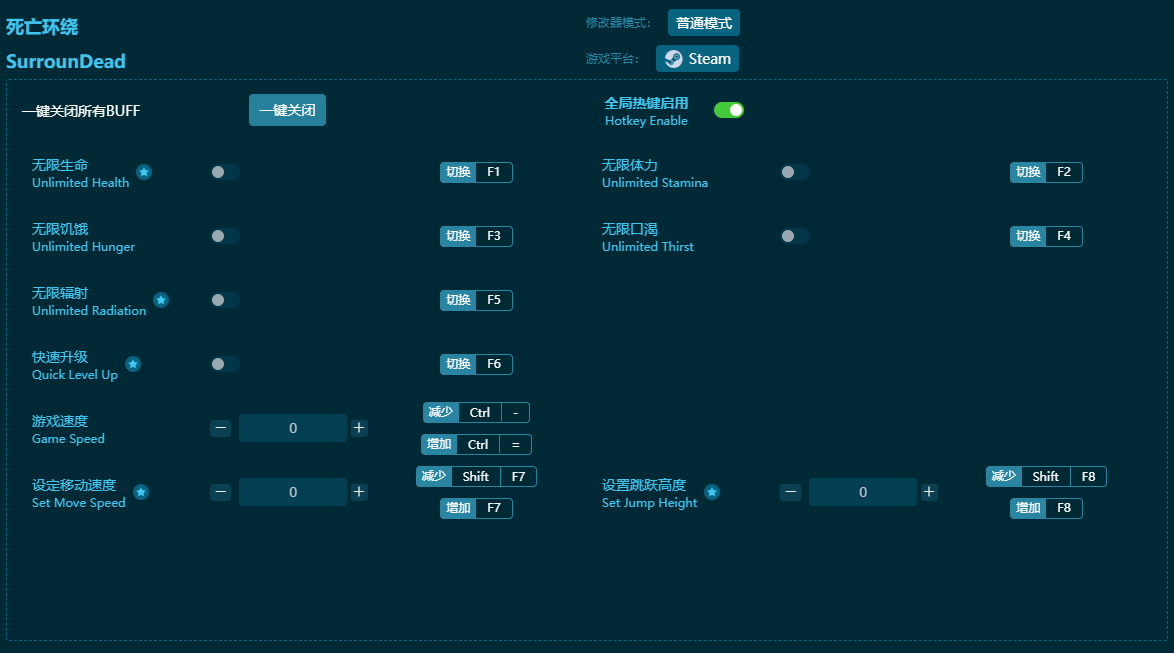
Task: Turn off the global Hotkey Enable toggle
Action: click(x=729, y=110)
